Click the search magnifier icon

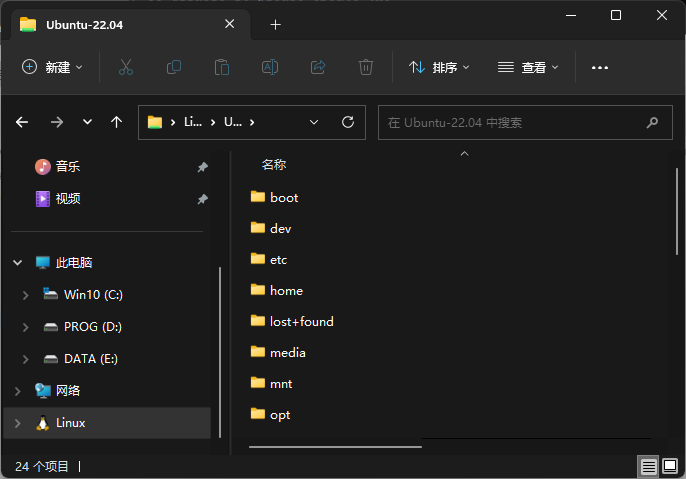coord(652,122)
